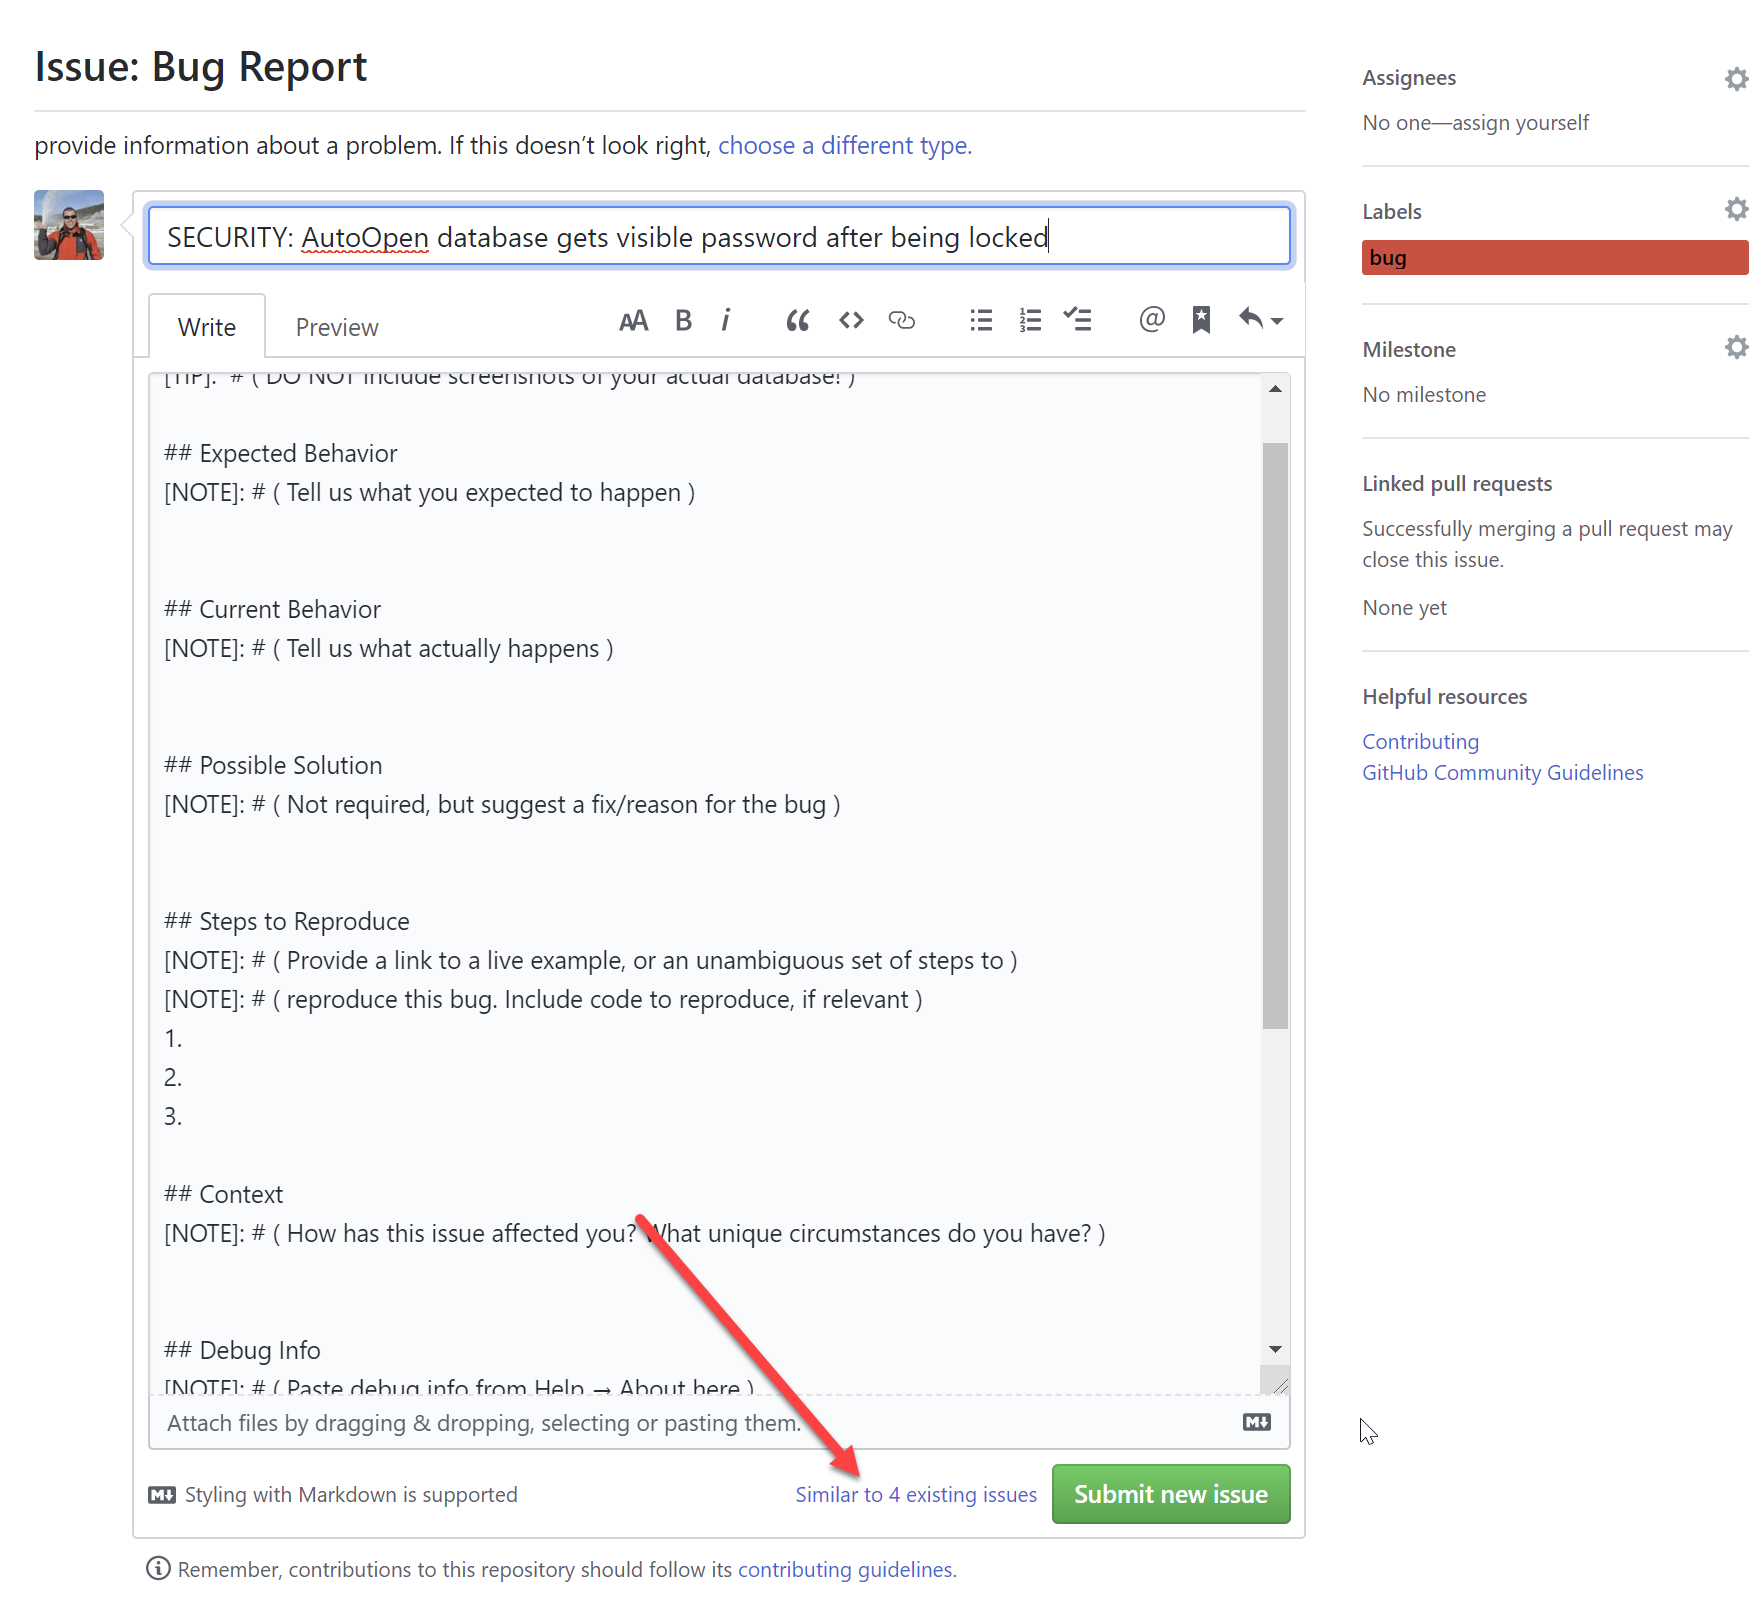This screenshot has width=1761, height=1608.
Task: Insert a hyperlink using the toolbar
Action: [x=902, y=321]
